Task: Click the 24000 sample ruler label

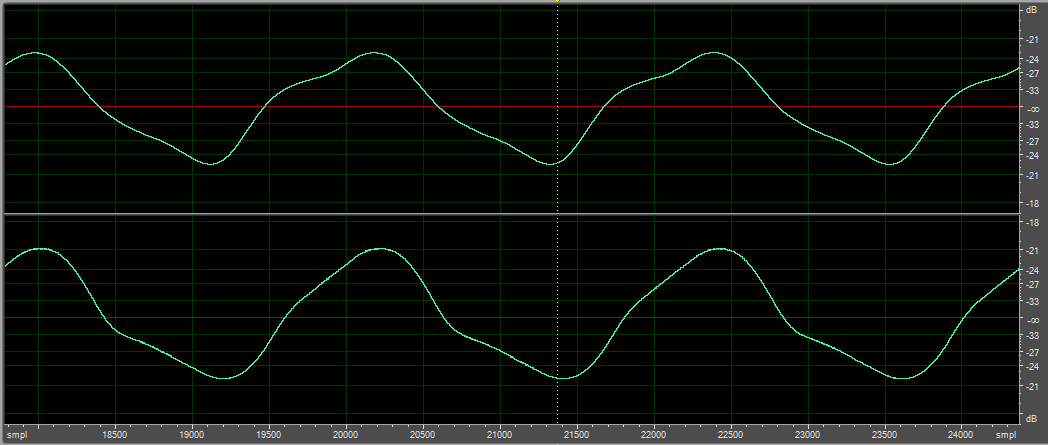Action: click(x=961, y=435)
